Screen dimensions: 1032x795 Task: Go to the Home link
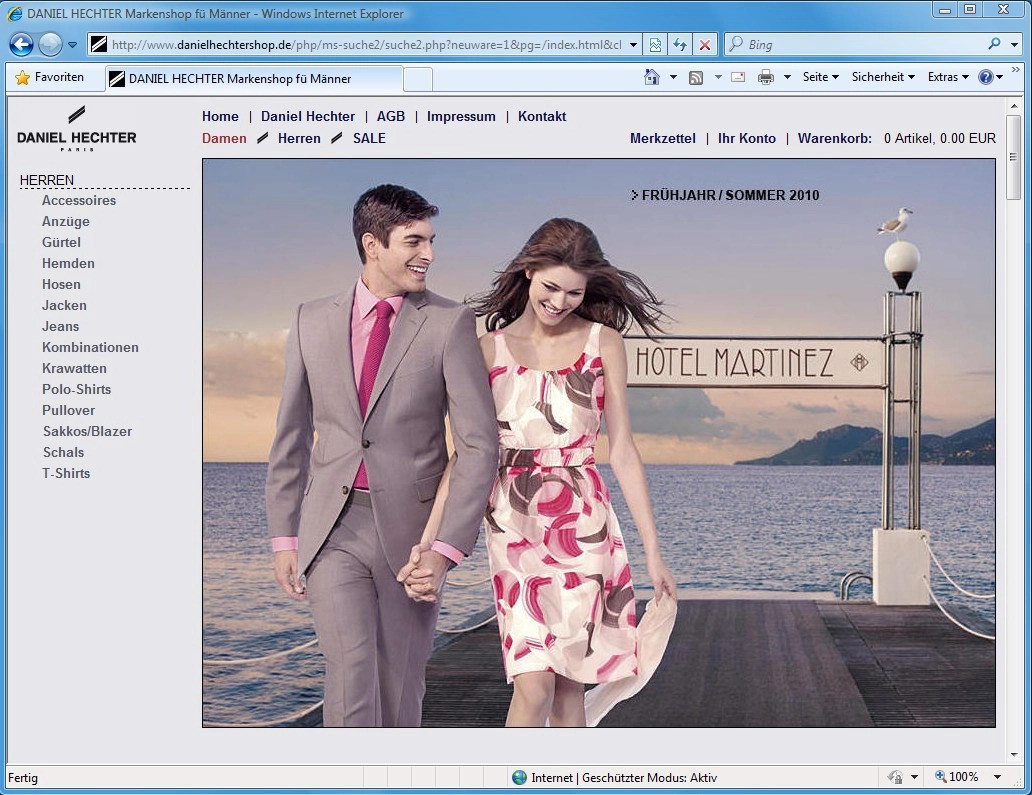220,116
